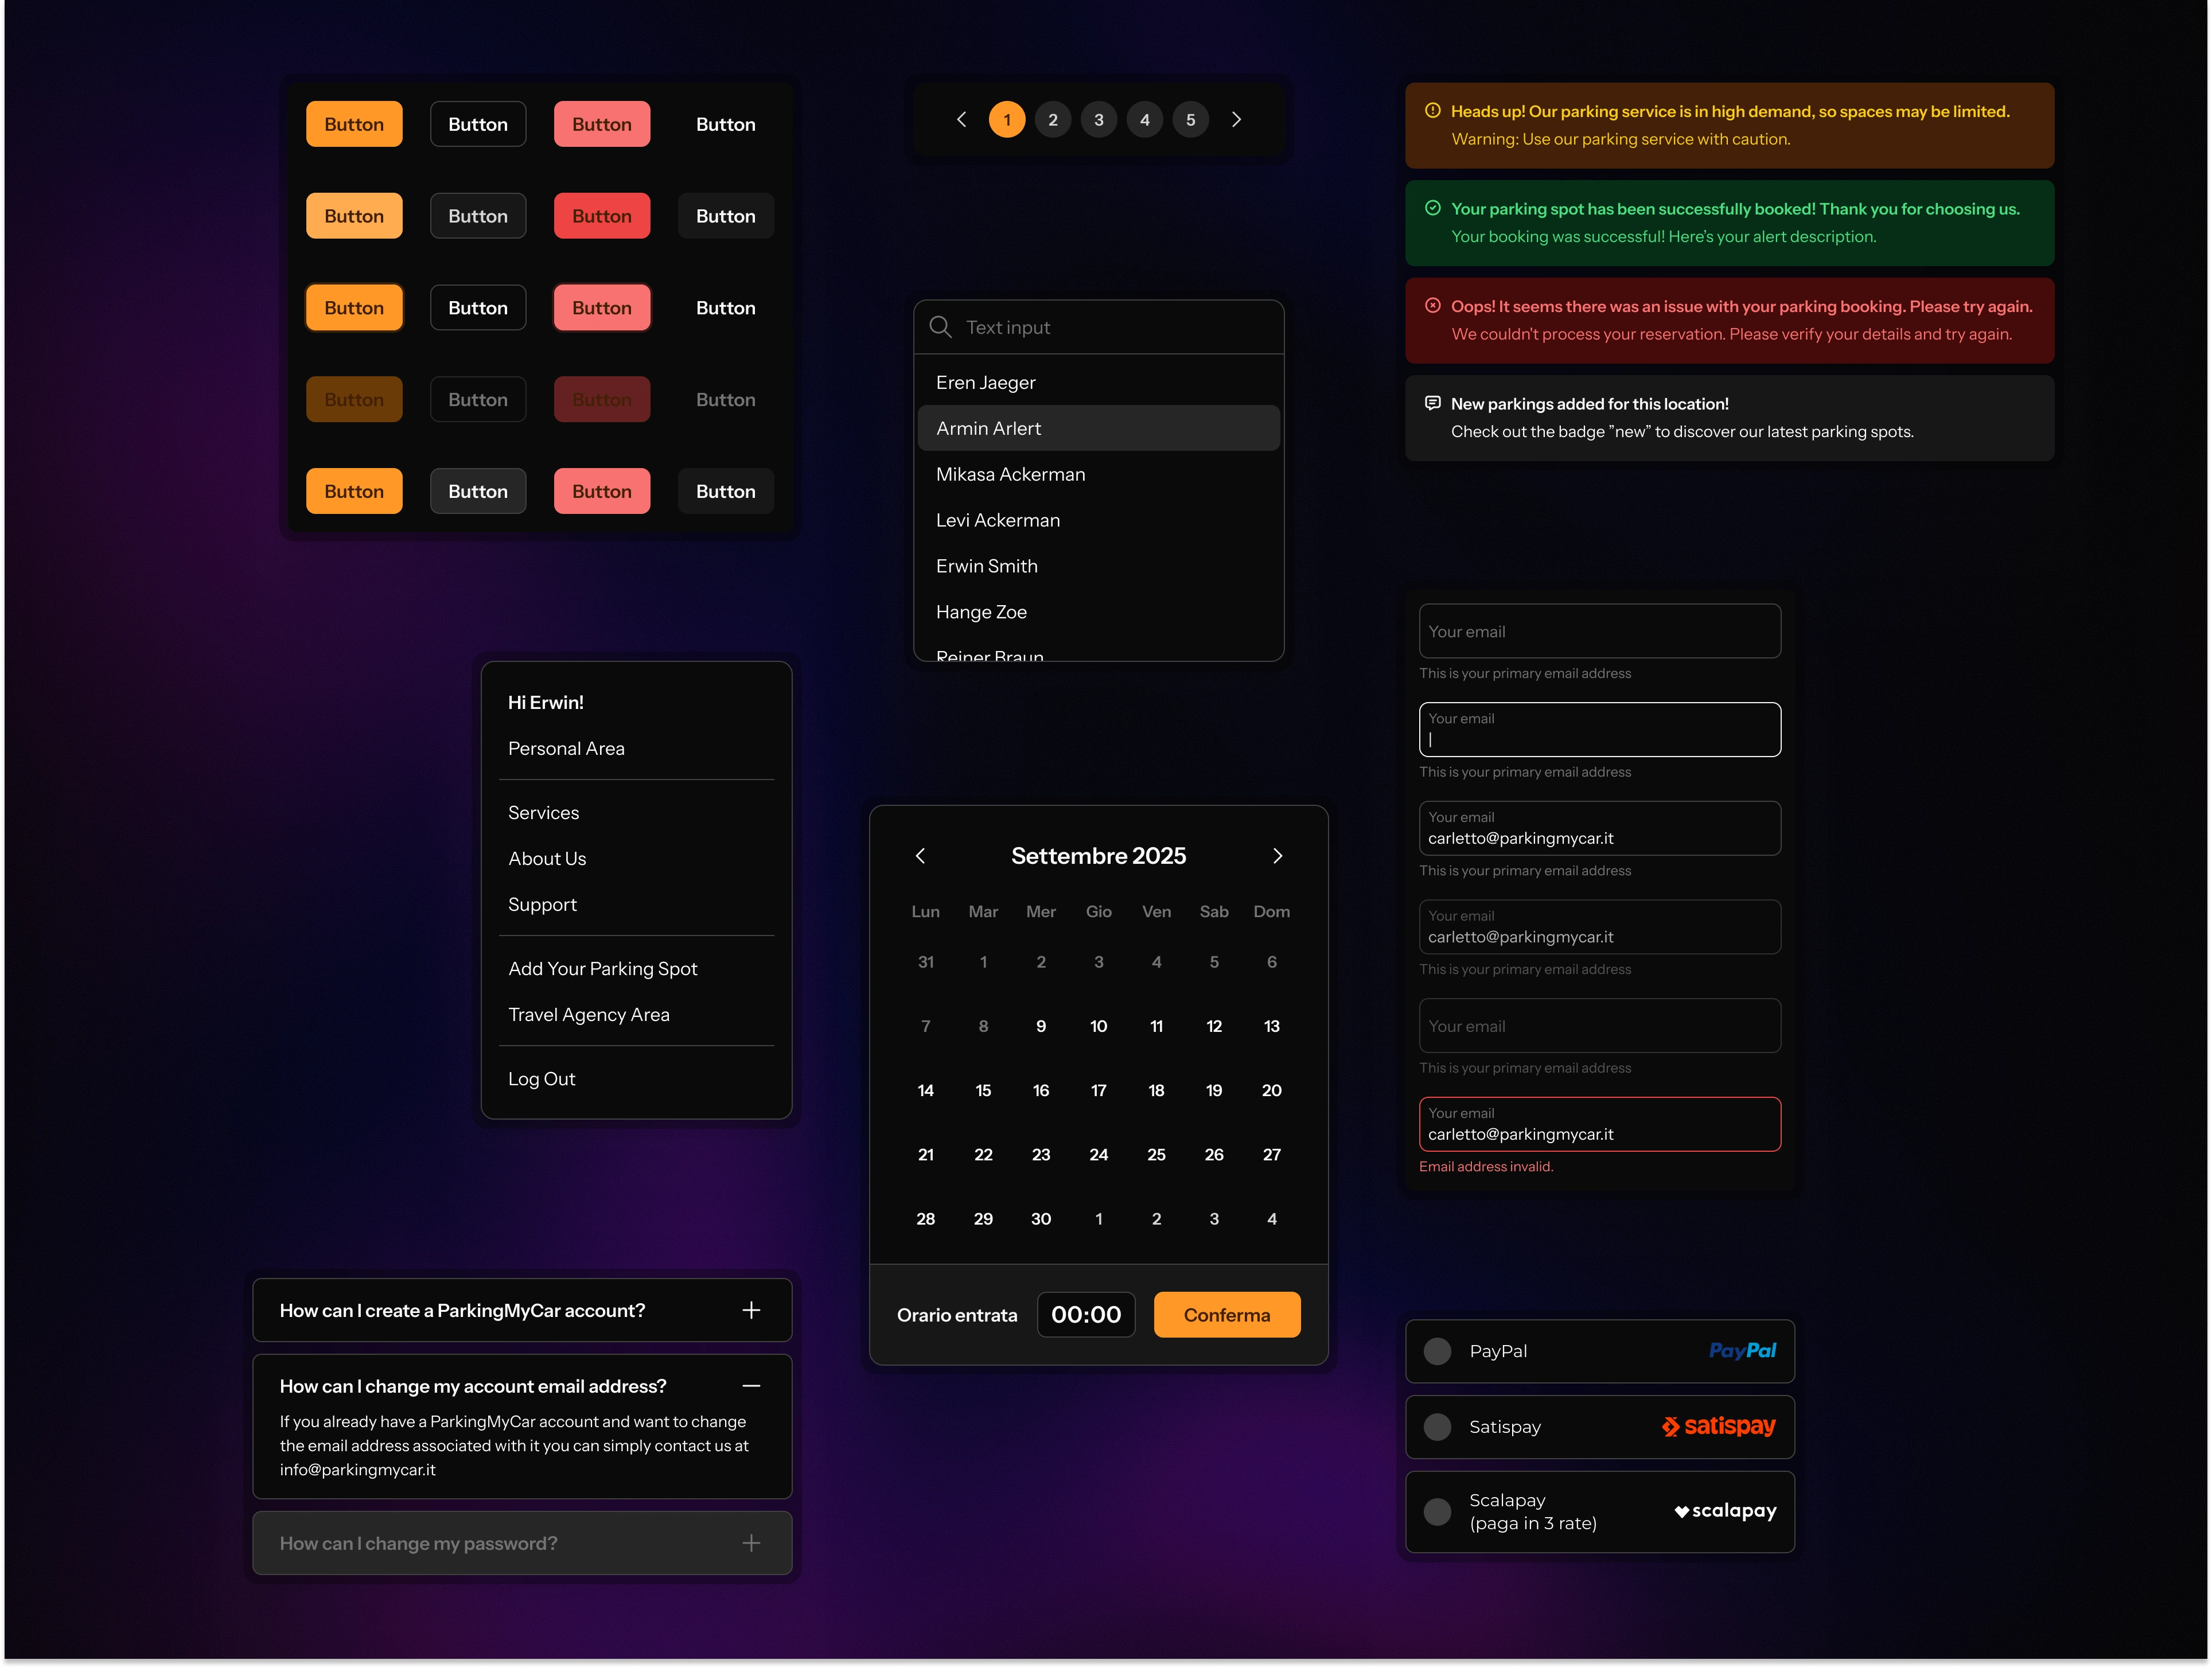
Task: Click the error icon in the red booking alert
Action: (1433, 305)
